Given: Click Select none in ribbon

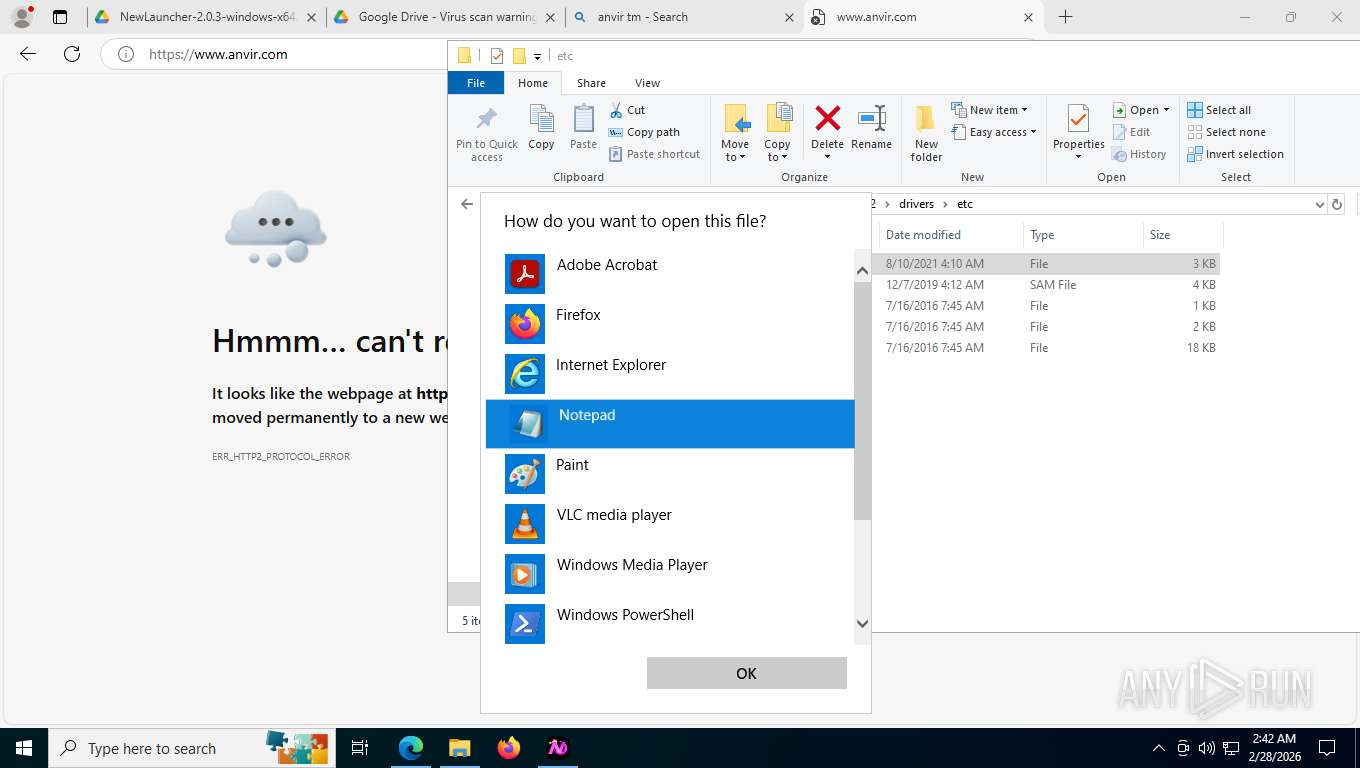Looking at the screenshot, I should point(1226,132).
